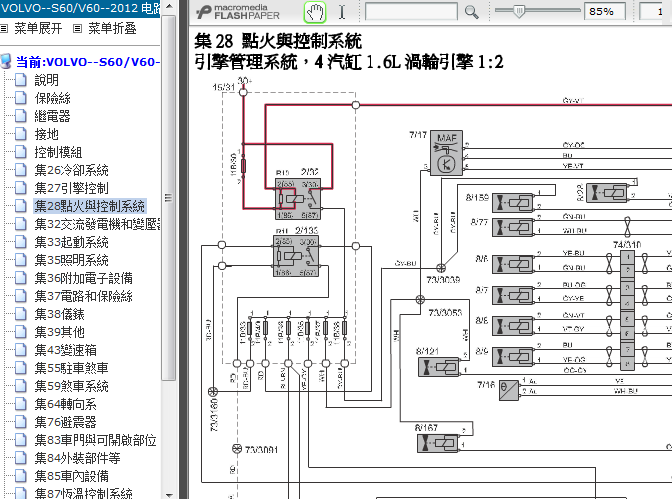The width and height of the screenshot is (672, 499).
Task: Click the page icon beside 集27引擎控制
Action: click(x=21, y=188)
